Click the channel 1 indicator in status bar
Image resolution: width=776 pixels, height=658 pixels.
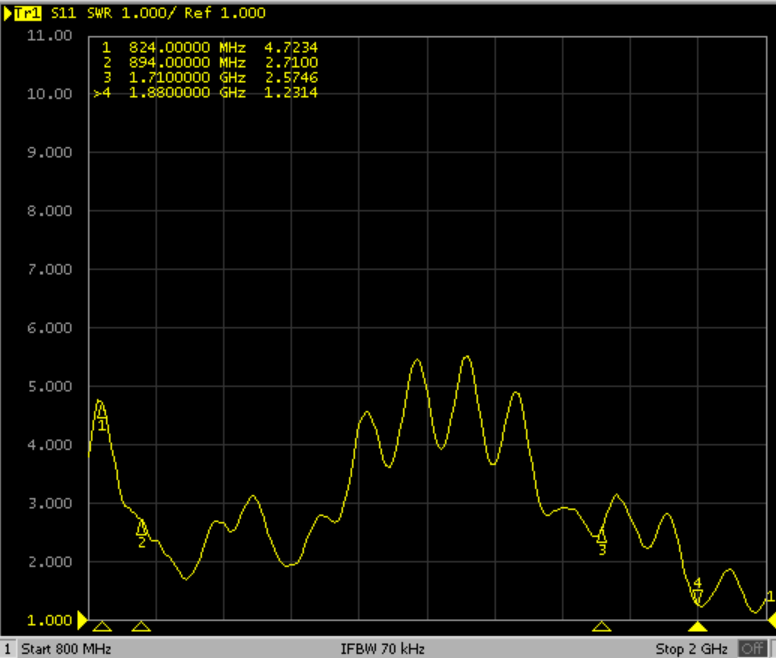click(7, 649)
